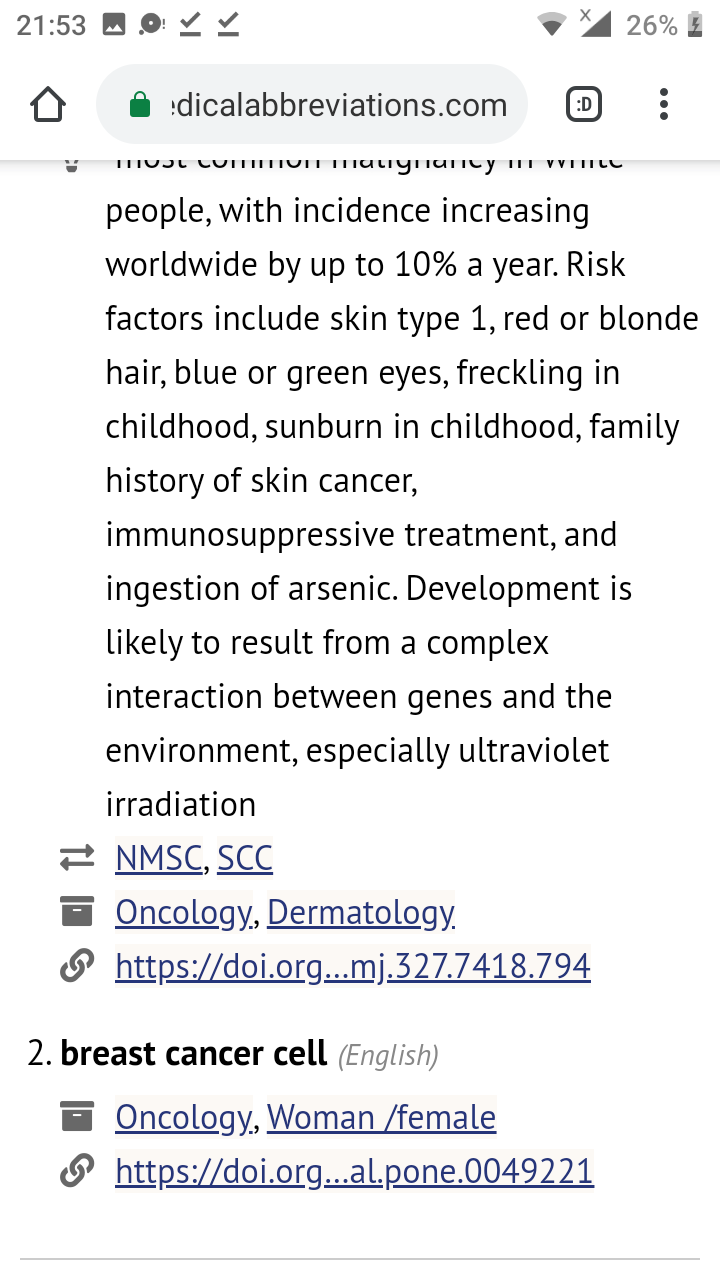The image size is (720, 1280).
Task: Open the SCC related abbreviation link
Action: [245, 858]
